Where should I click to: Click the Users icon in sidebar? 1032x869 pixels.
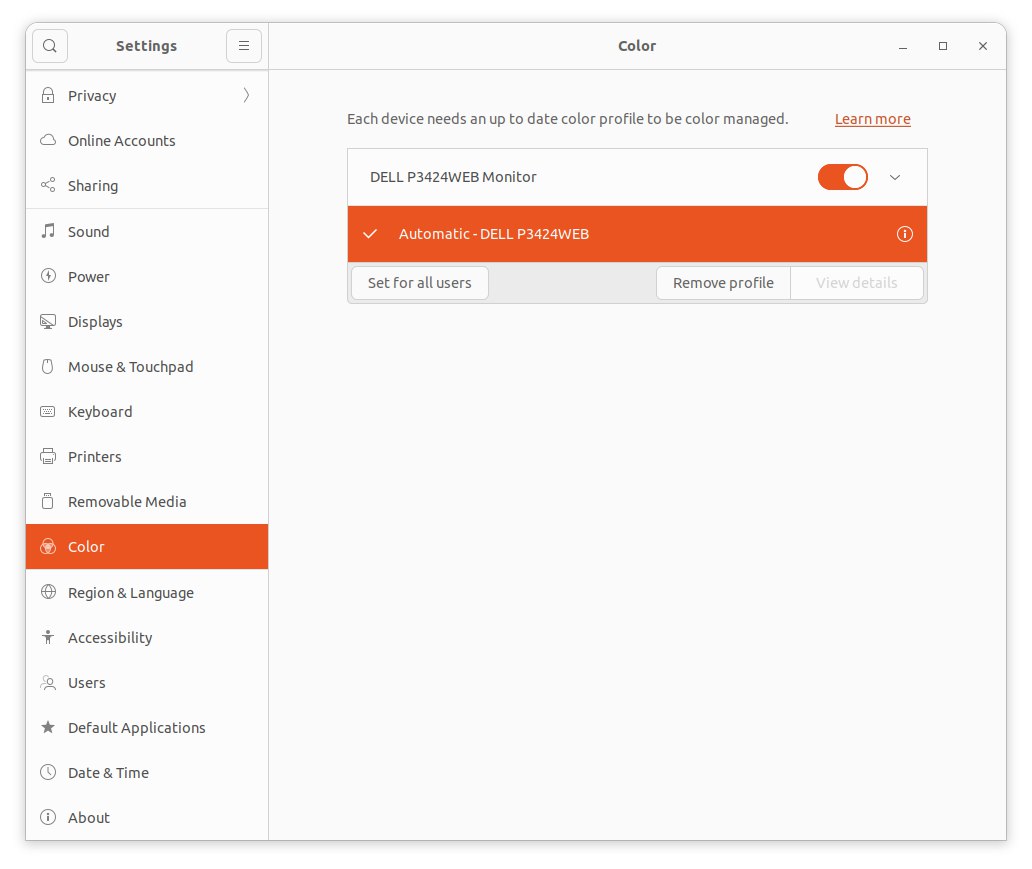point(48,682)
